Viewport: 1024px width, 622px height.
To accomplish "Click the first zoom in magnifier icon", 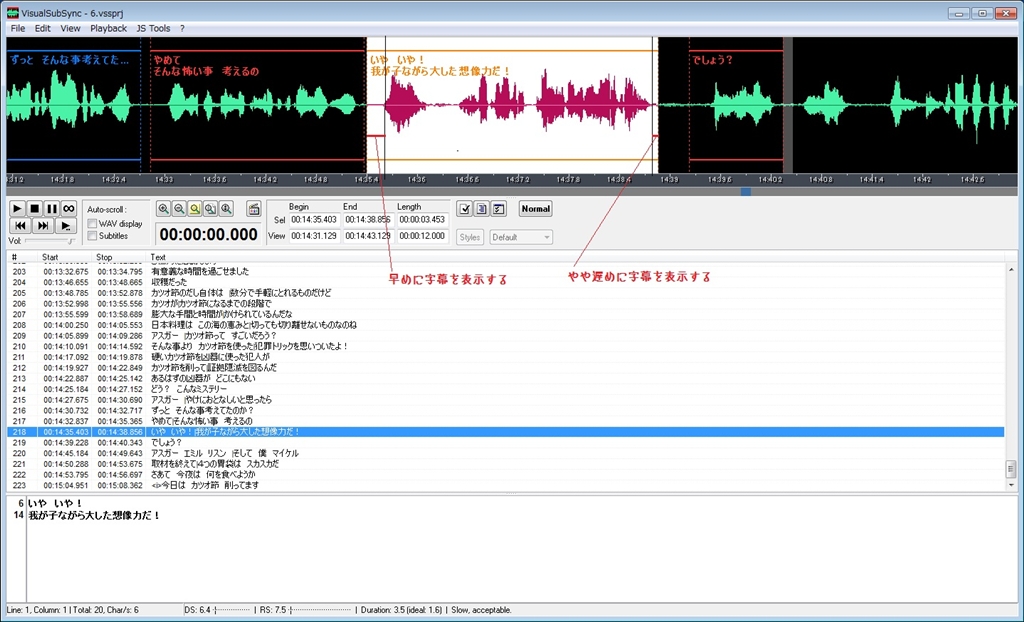I will (x=163, y=208).
